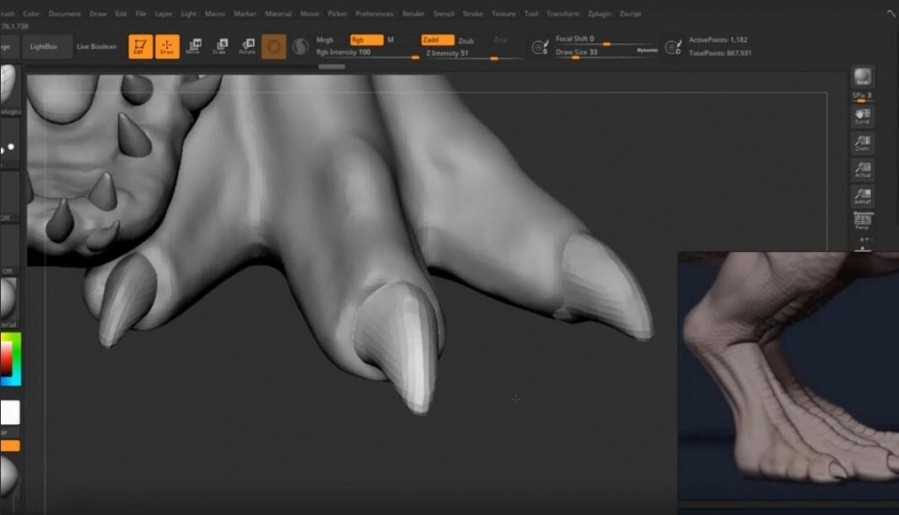
Task: Toggle Live Boolean mode
Action: coord(96,46)
